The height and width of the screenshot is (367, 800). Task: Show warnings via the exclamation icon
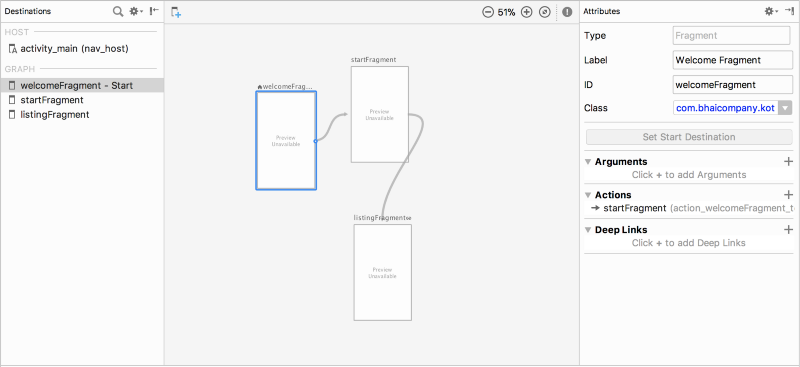567,12
